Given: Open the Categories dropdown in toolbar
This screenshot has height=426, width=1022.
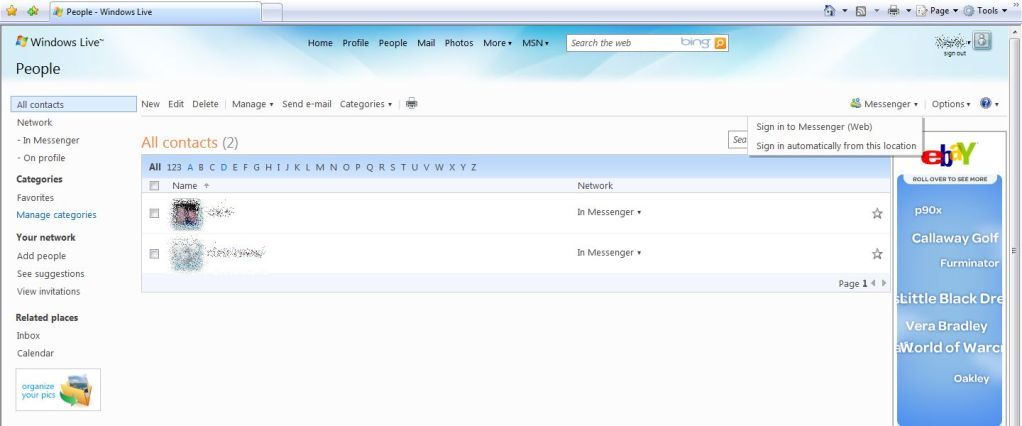Looking at the screenshot, I should [x=366, y=104].
